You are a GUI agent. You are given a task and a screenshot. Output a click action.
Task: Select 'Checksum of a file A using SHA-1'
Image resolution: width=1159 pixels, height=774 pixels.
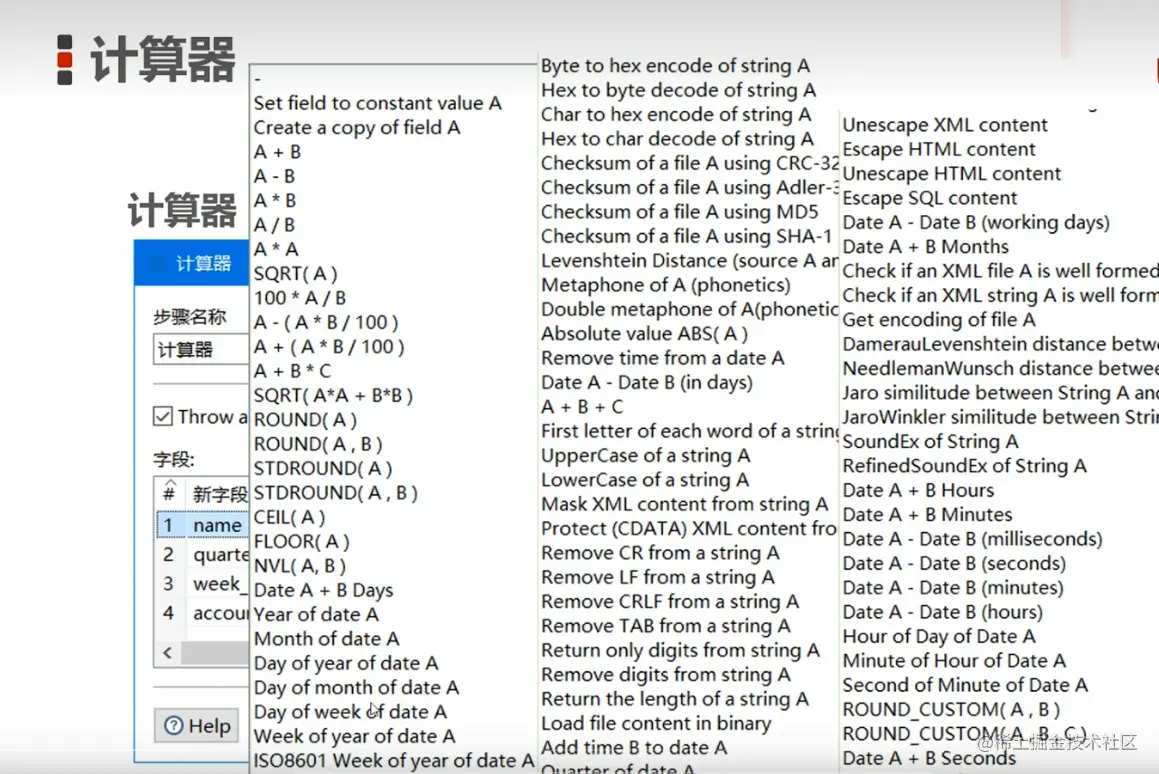click(687, 236)
